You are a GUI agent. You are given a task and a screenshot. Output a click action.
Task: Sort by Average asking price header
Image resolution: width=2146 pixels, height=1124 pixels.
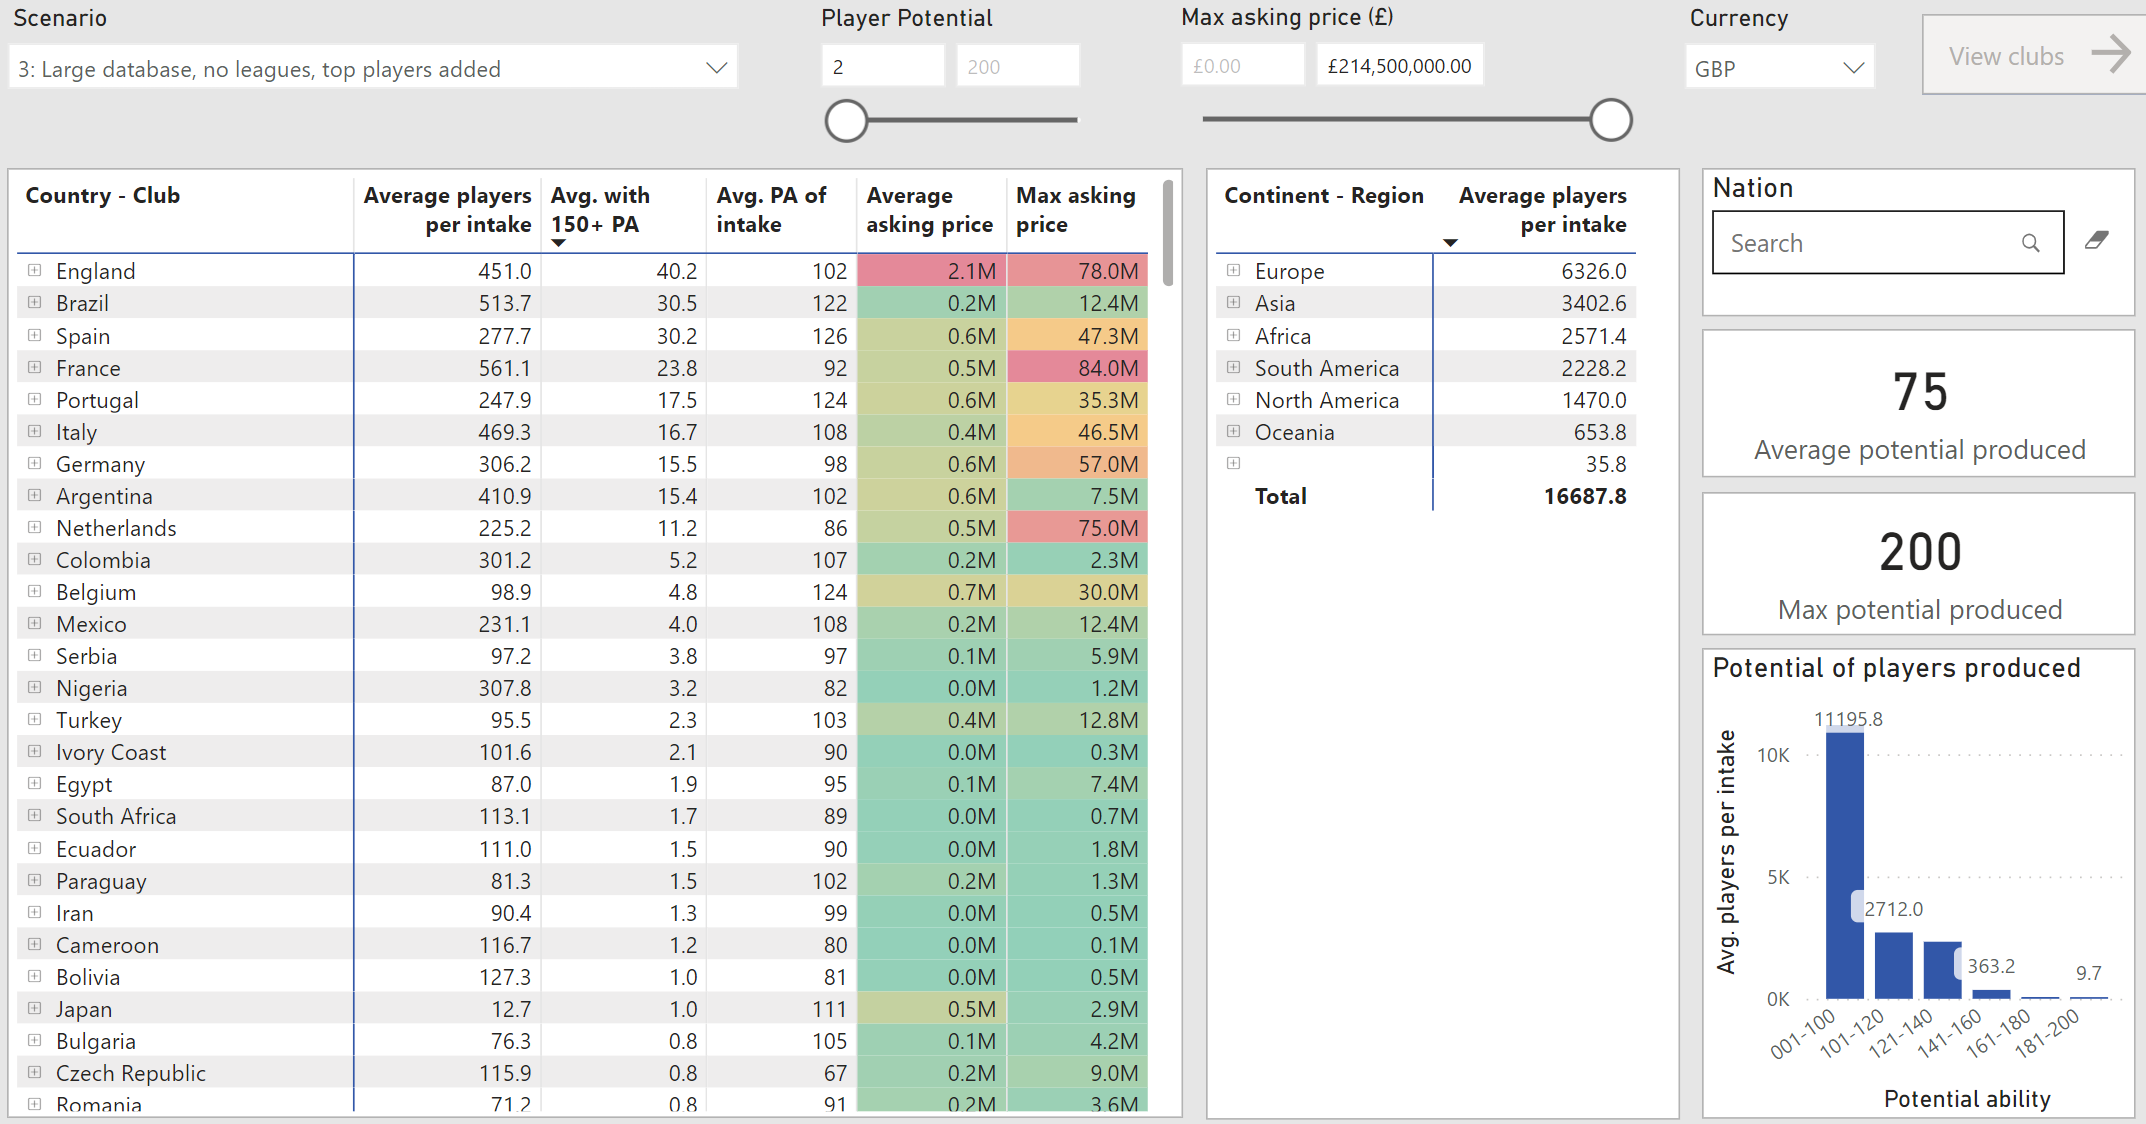click(929, 209)
